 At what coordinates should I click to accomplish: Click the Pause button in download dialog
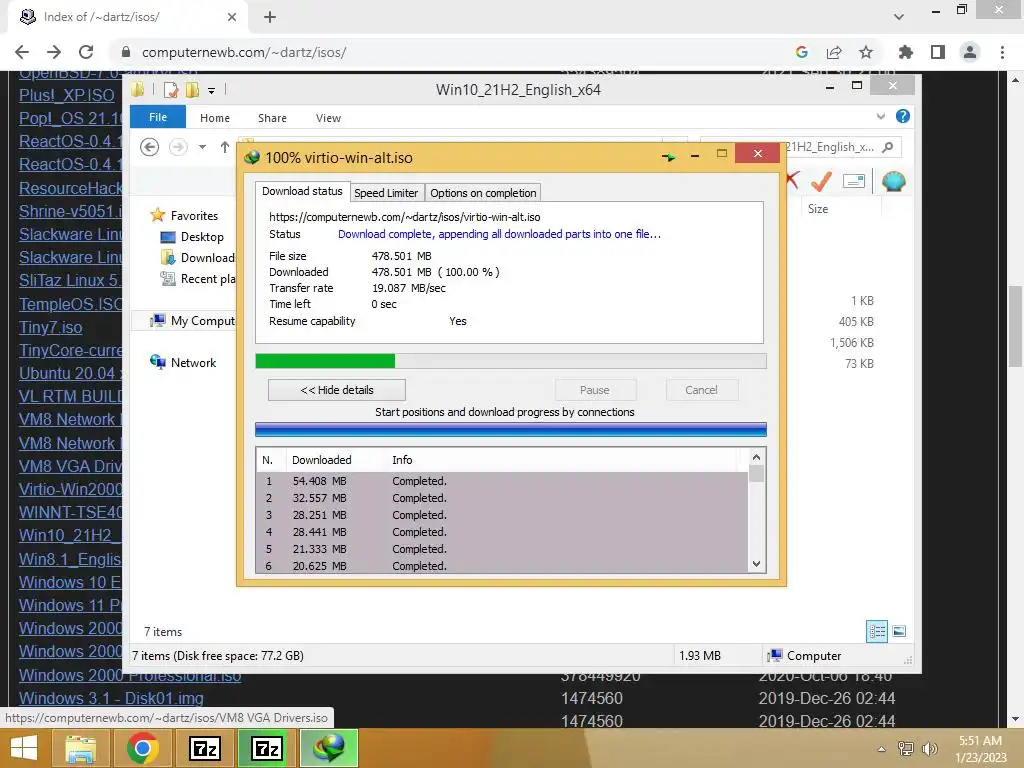(595, 390)
